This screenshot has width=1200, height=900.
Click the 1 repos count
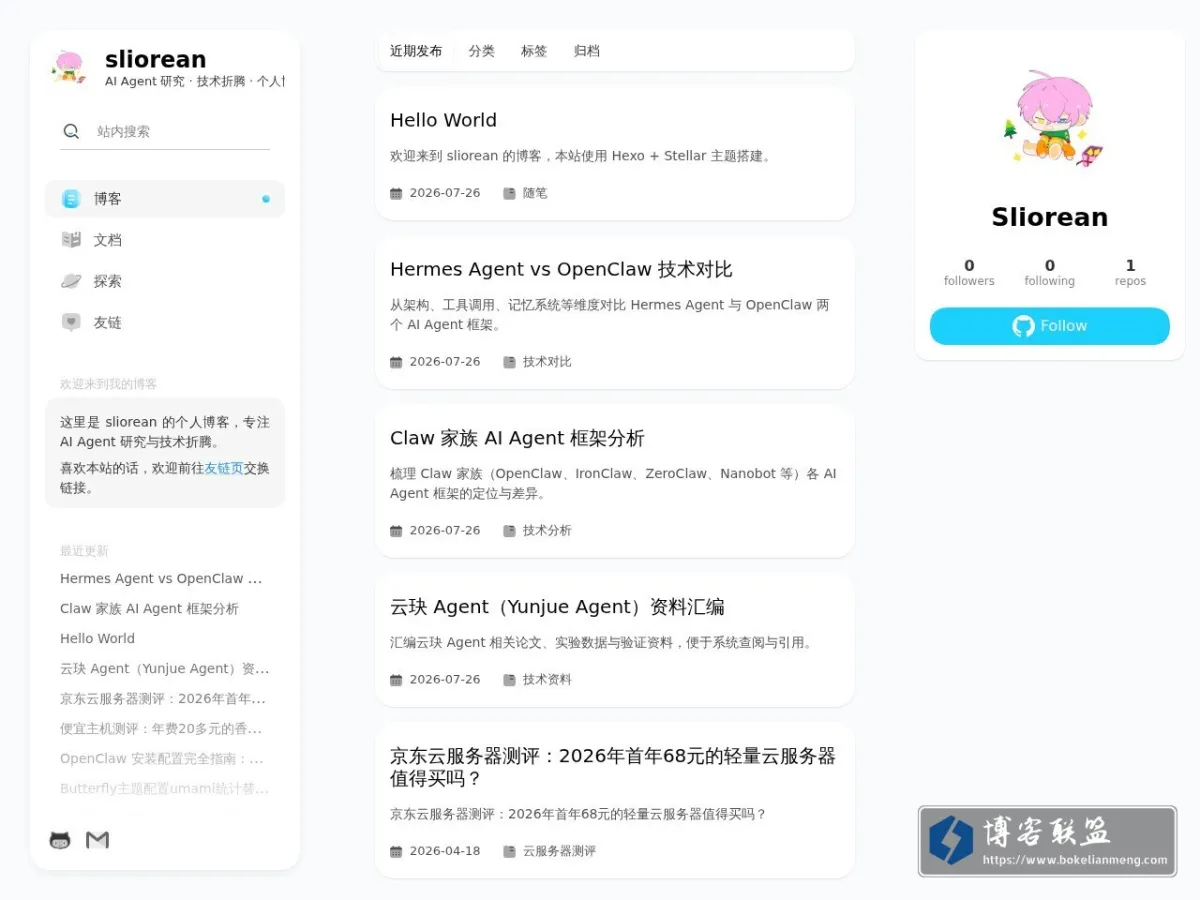point(1130,272)
